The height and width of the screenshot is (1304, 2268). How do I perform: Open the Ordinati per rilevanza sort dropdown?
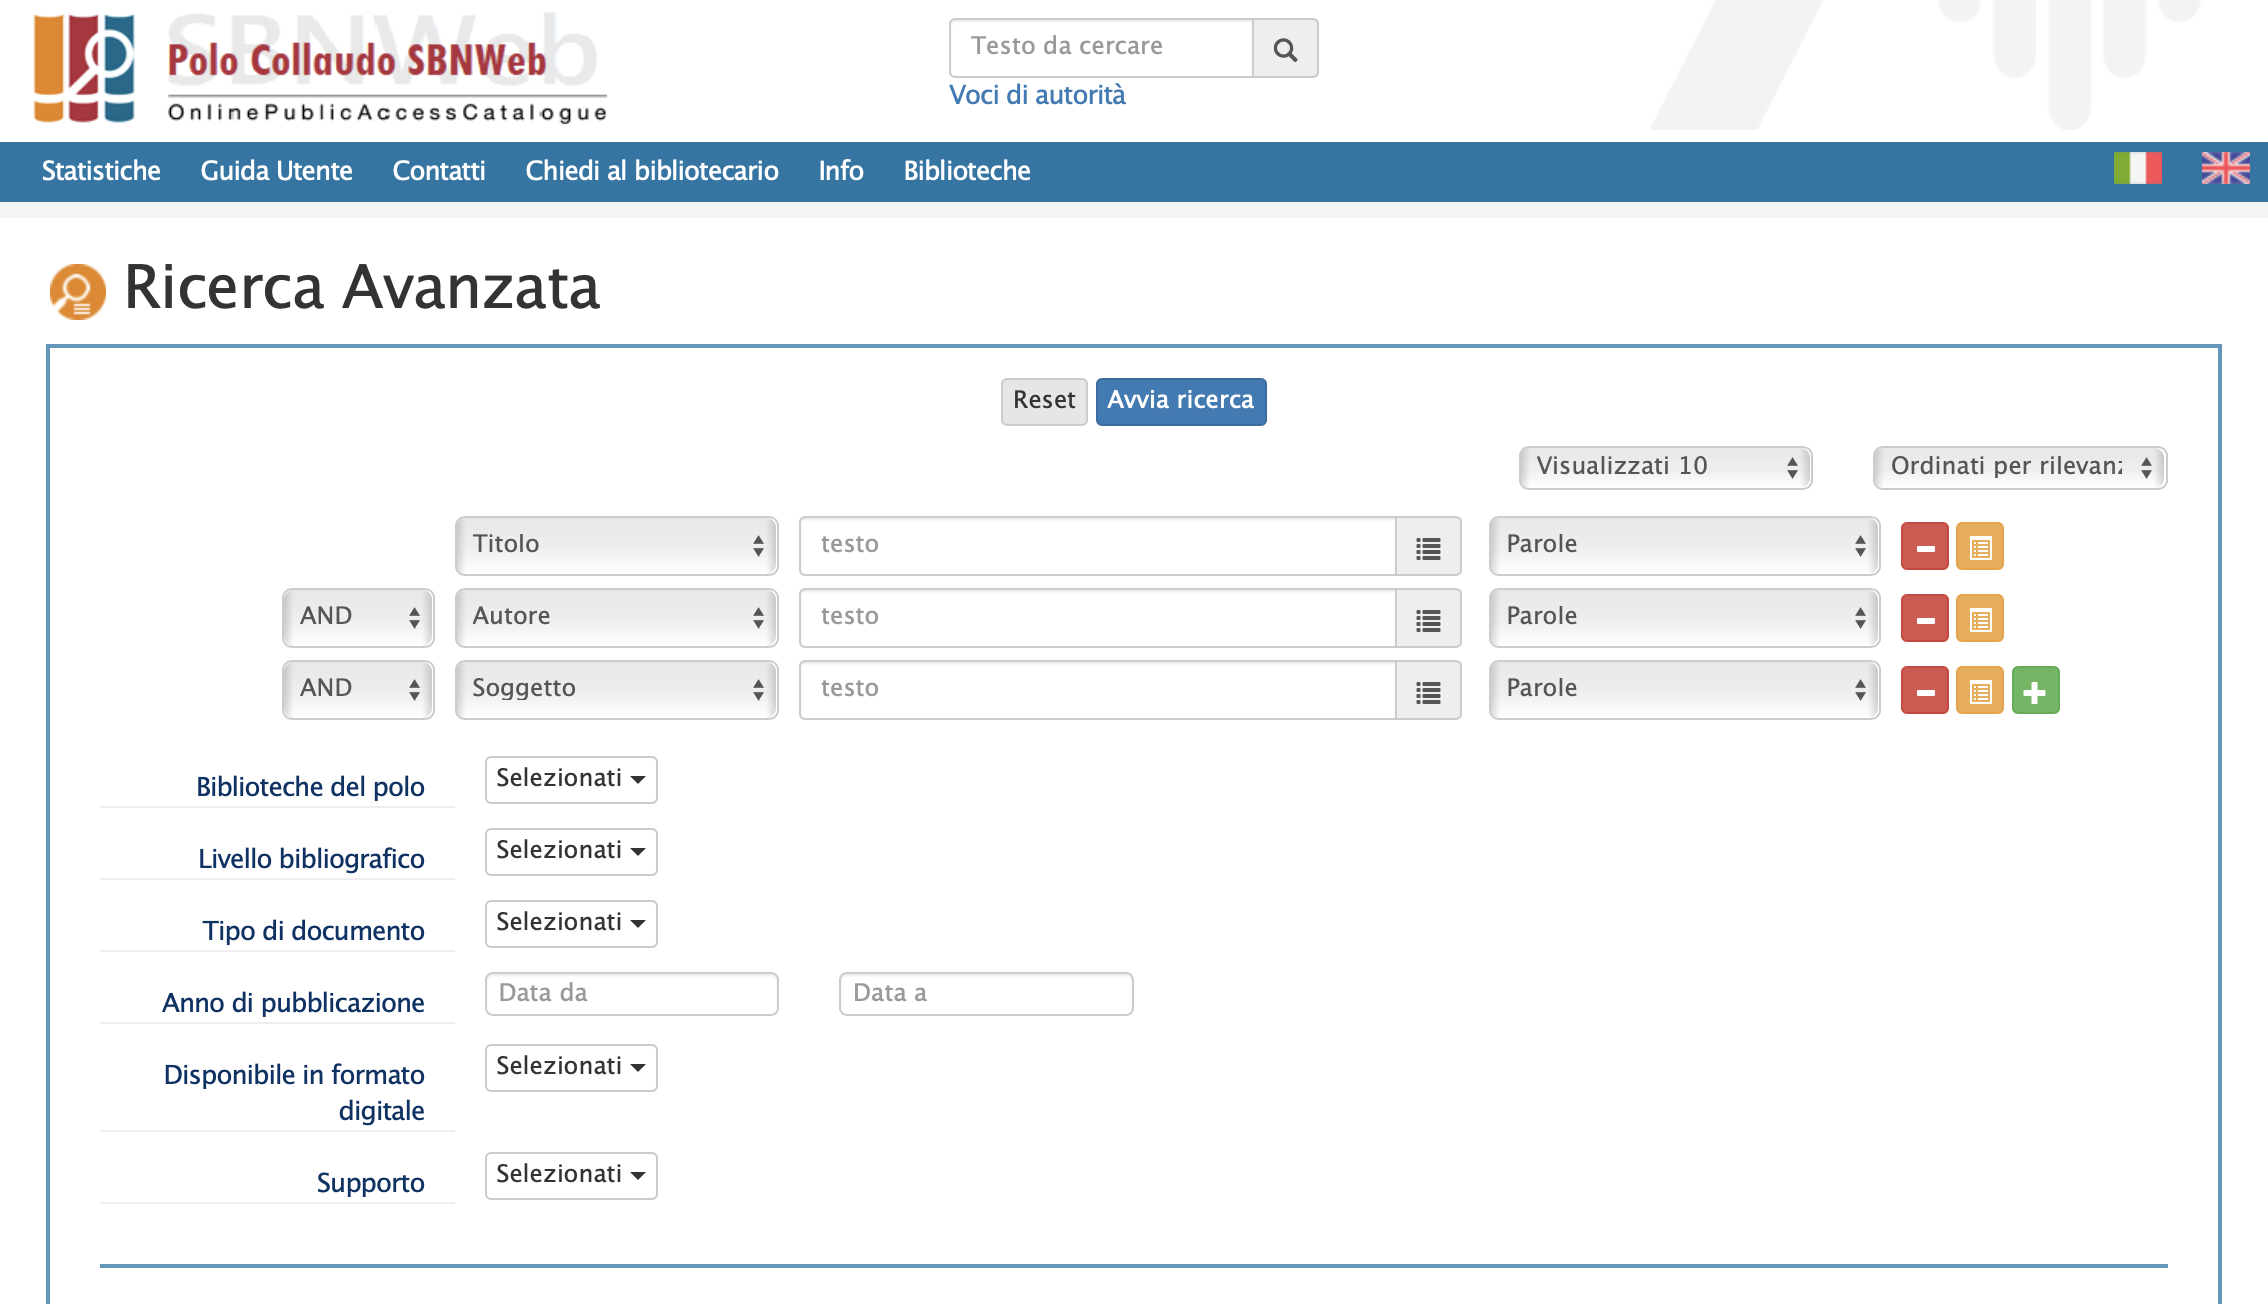[2019, 467]
